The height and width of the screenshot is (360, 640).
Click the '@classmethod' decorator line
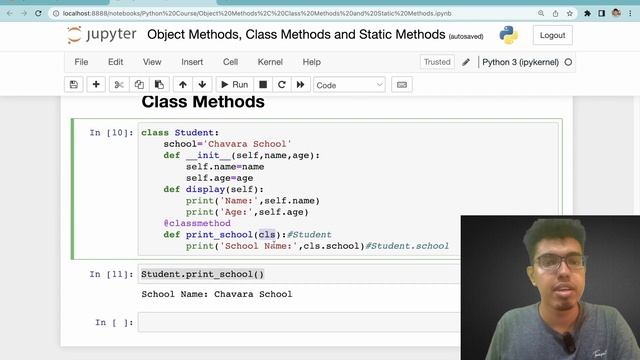coord(197,223)
